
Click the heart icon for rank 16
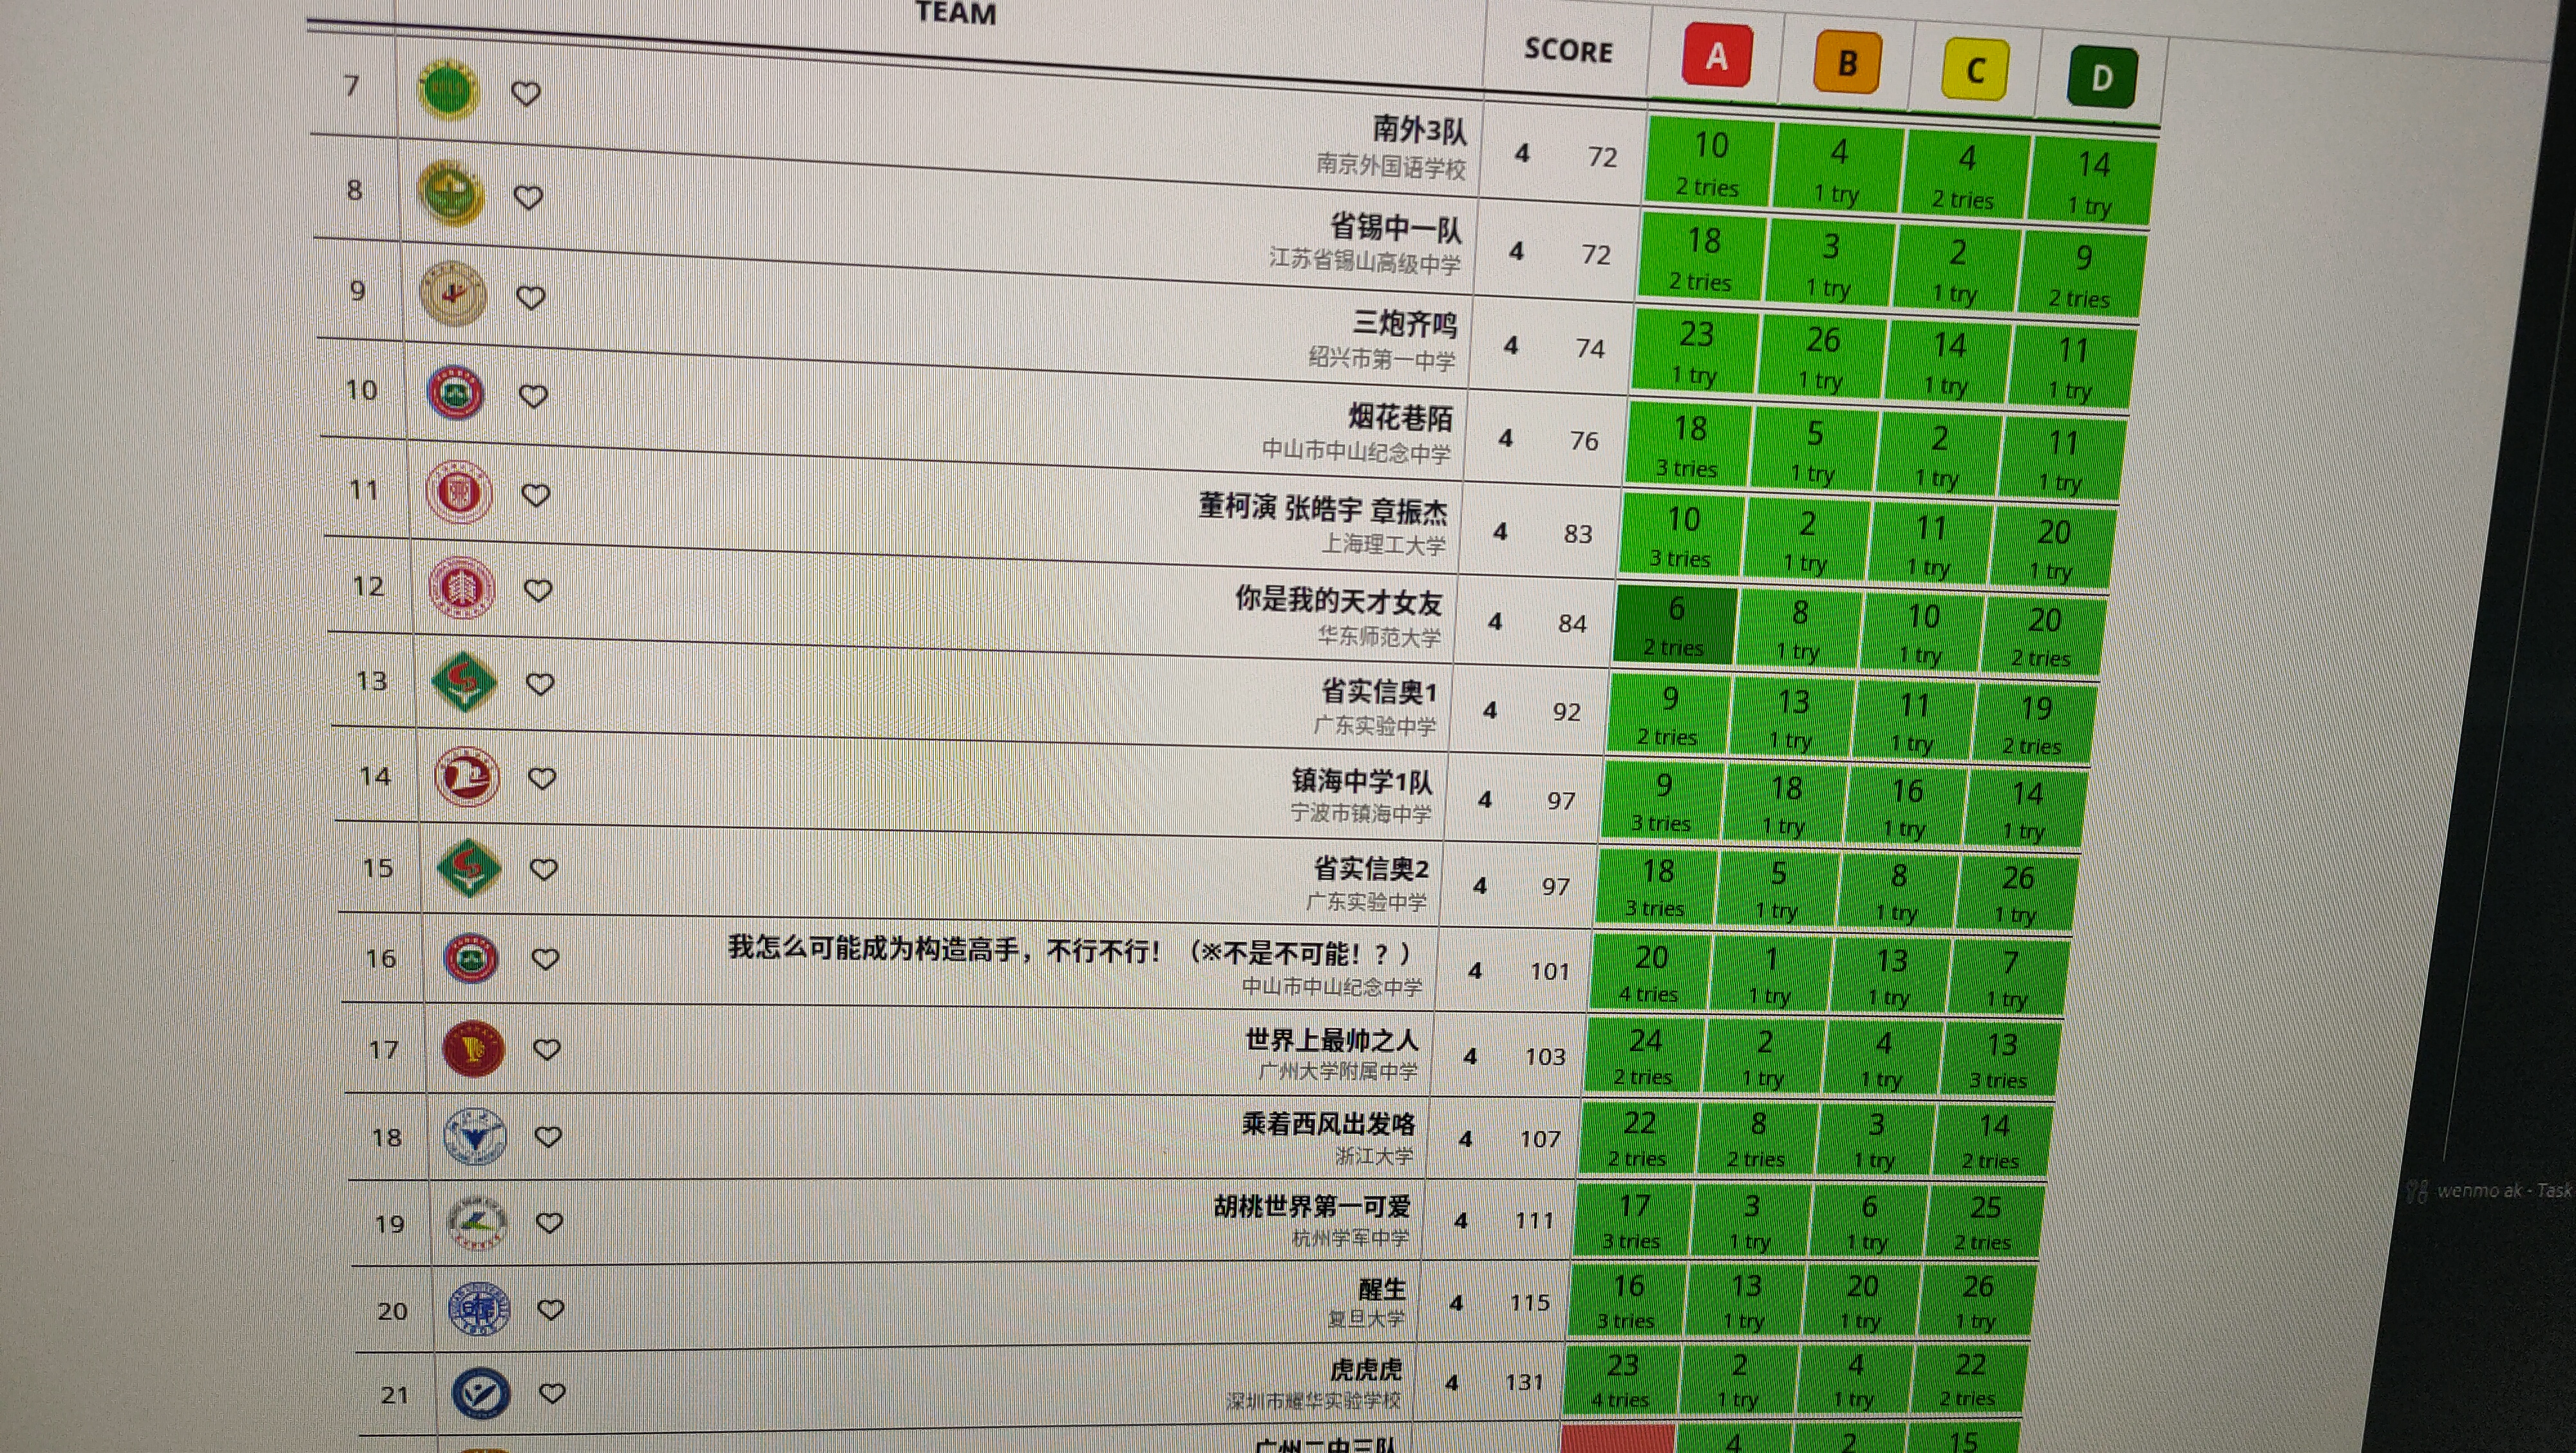pyautogui.click(x=545, y=959)
